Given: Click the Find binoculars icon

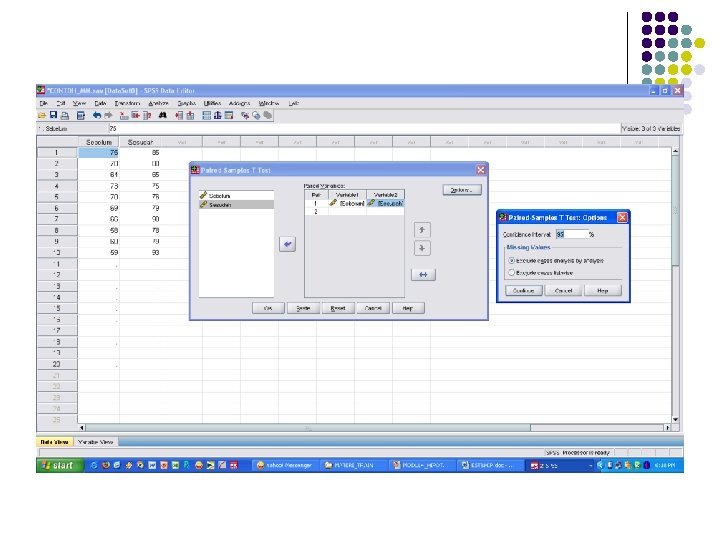Looking at the screenshot, I should click(x=163, y=115).
